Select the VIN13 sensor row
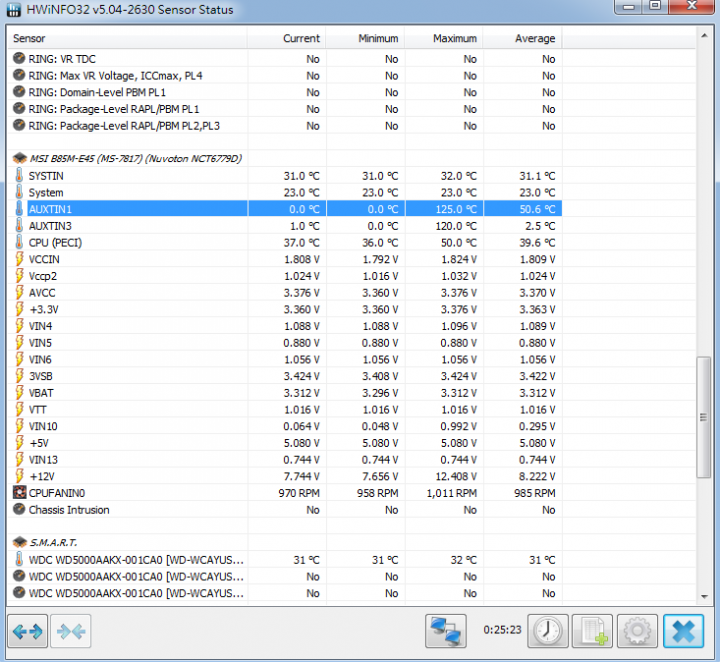Screen dimensions: 720x662 pos(285,460)
